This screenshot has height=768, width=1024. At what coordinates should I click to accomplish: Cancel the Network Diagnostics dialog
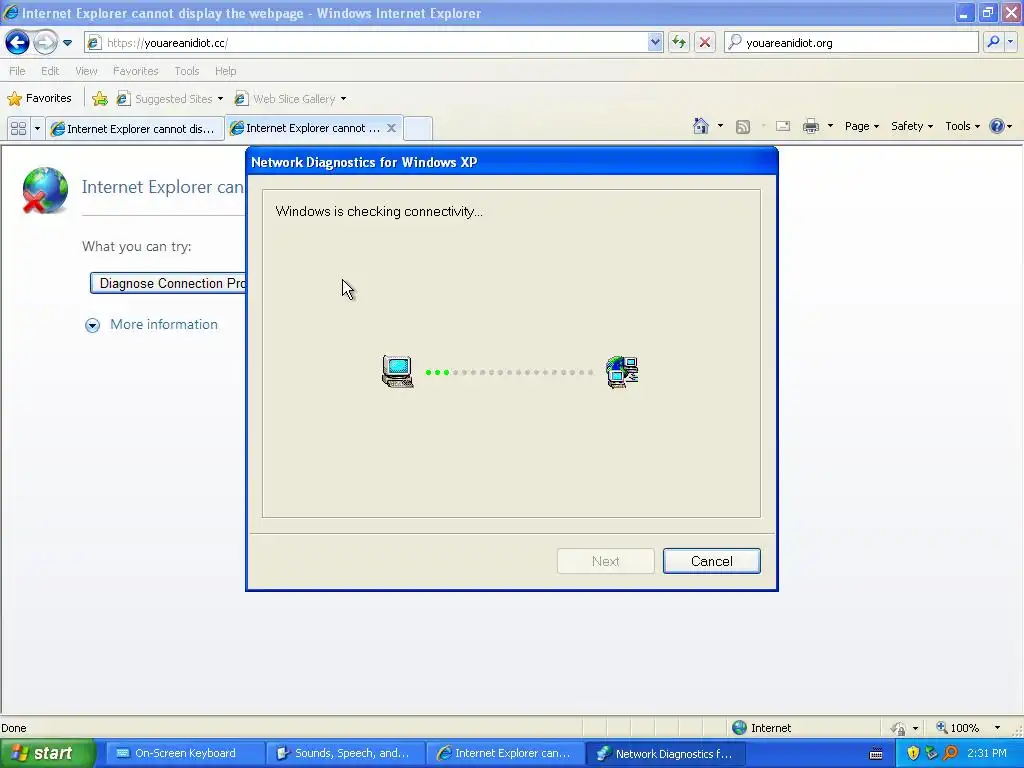point(711,561)
